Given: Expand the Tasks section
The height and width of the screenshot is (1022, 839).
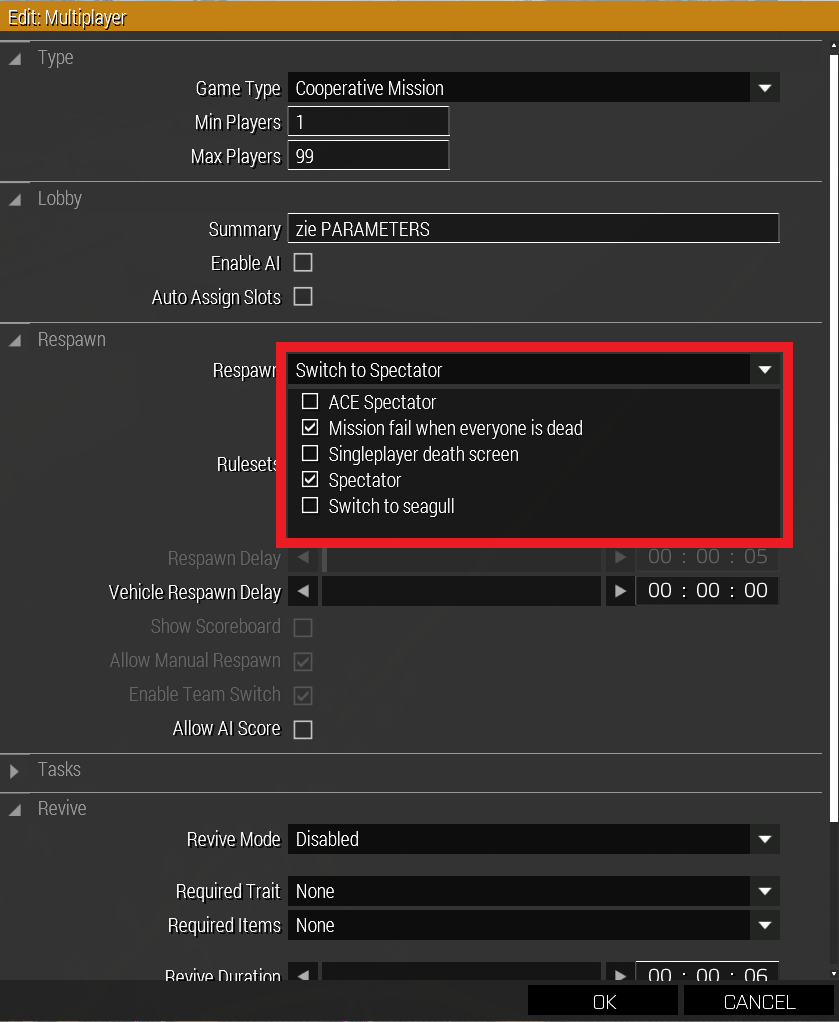Looking at the screenshot, I should coord(14,771).
